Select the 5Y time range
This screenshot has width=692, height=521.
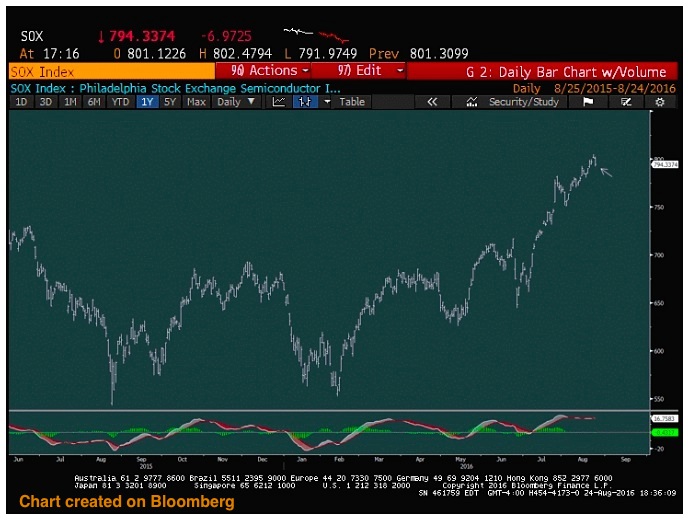point(170,102)
